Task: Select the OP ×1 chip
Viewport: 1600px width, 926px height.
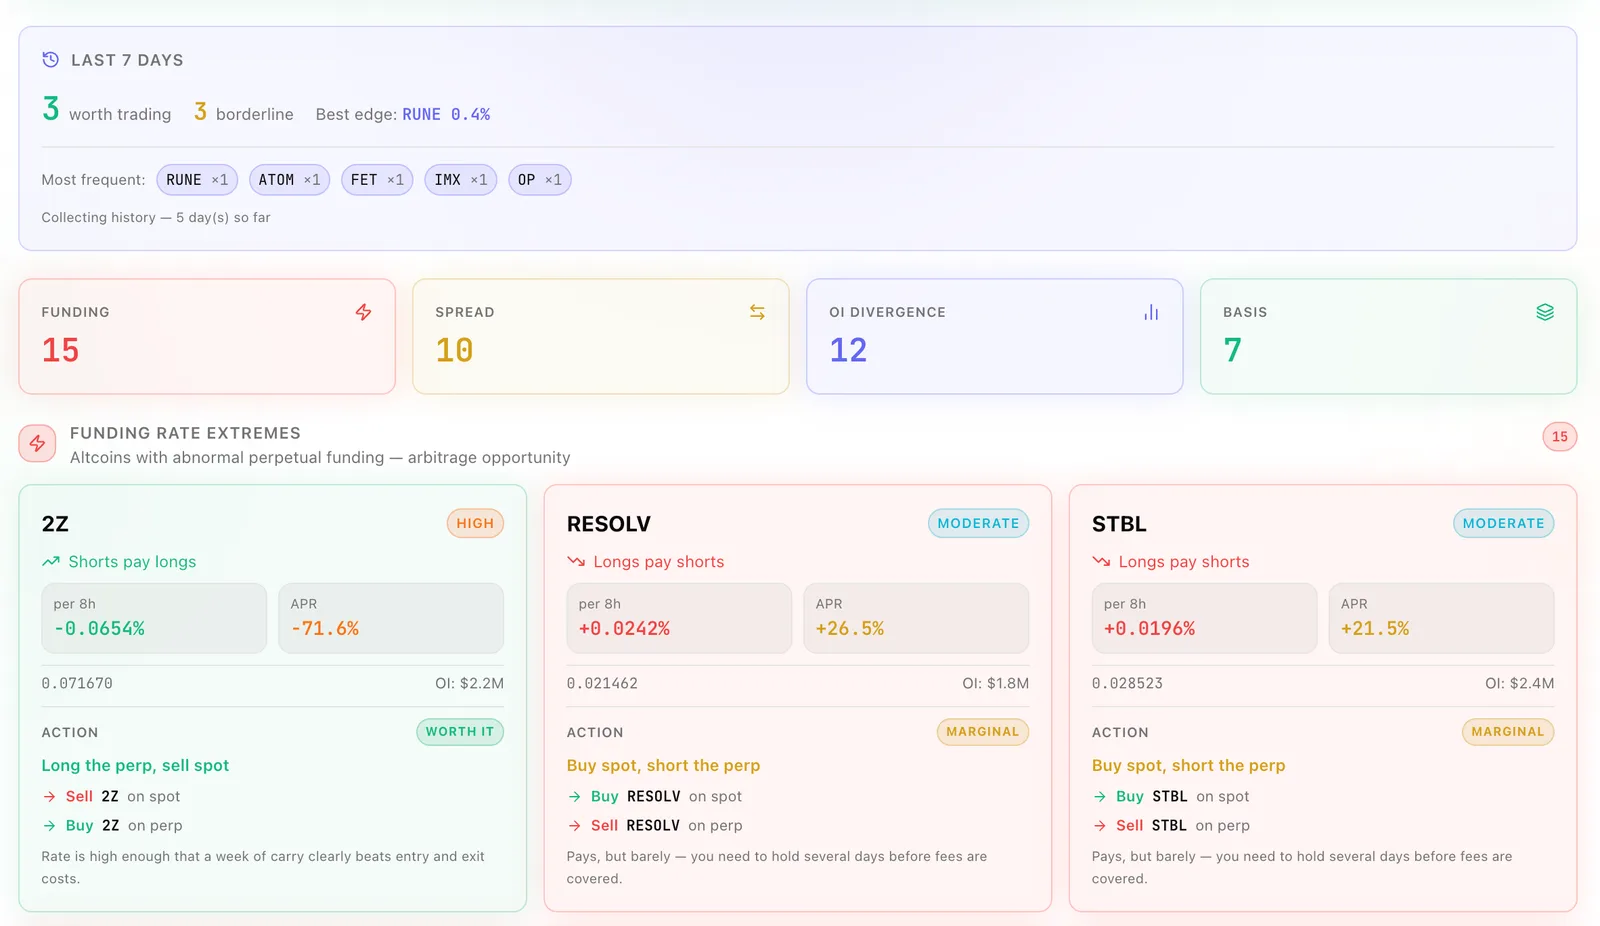Action: tap(539, 180)
